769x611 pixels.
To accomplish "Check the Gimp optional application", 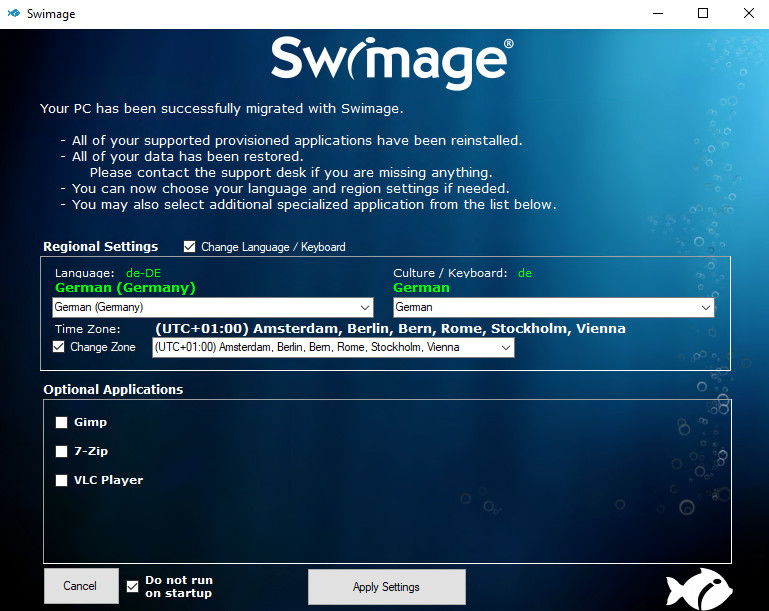I will point(61,422).
